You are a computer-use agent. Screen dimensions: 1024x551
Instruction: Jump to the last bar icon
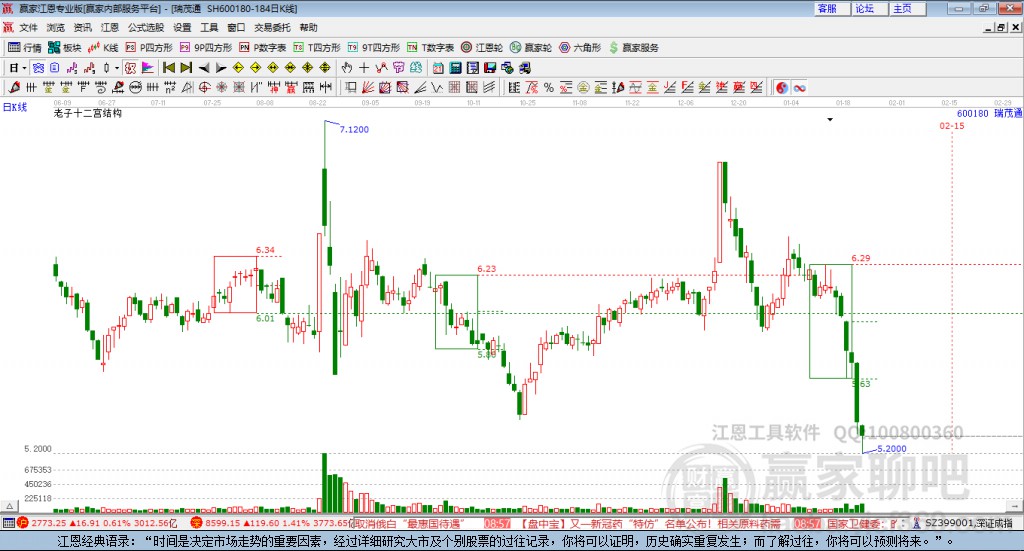(186, 68)
